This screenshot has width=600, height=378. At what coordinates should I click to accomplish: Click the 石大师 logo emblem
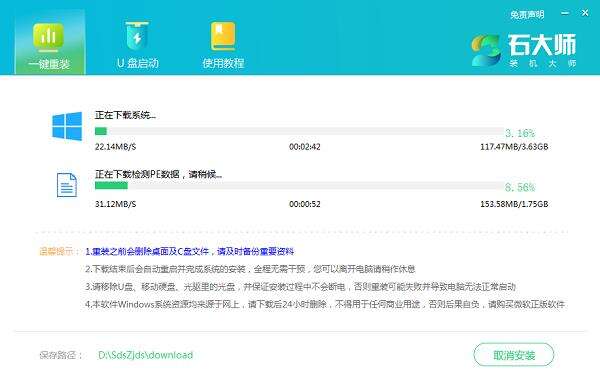pyautogui.click(x=486, y=50)
